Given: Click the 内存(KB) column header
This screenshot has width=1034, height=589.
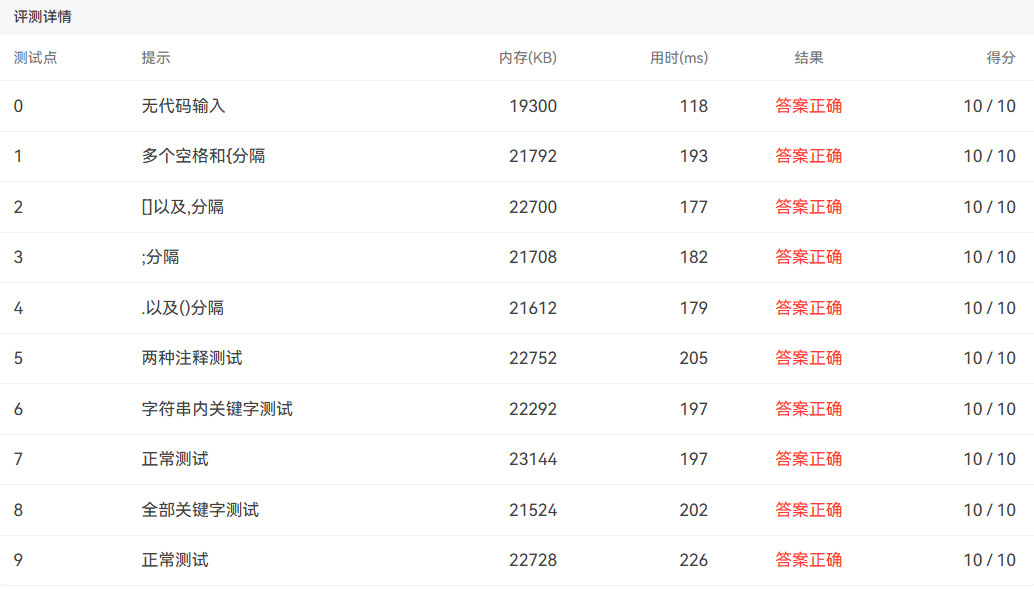Looking at the screenshot, I should pyautogui.click(x=527, y=58).
